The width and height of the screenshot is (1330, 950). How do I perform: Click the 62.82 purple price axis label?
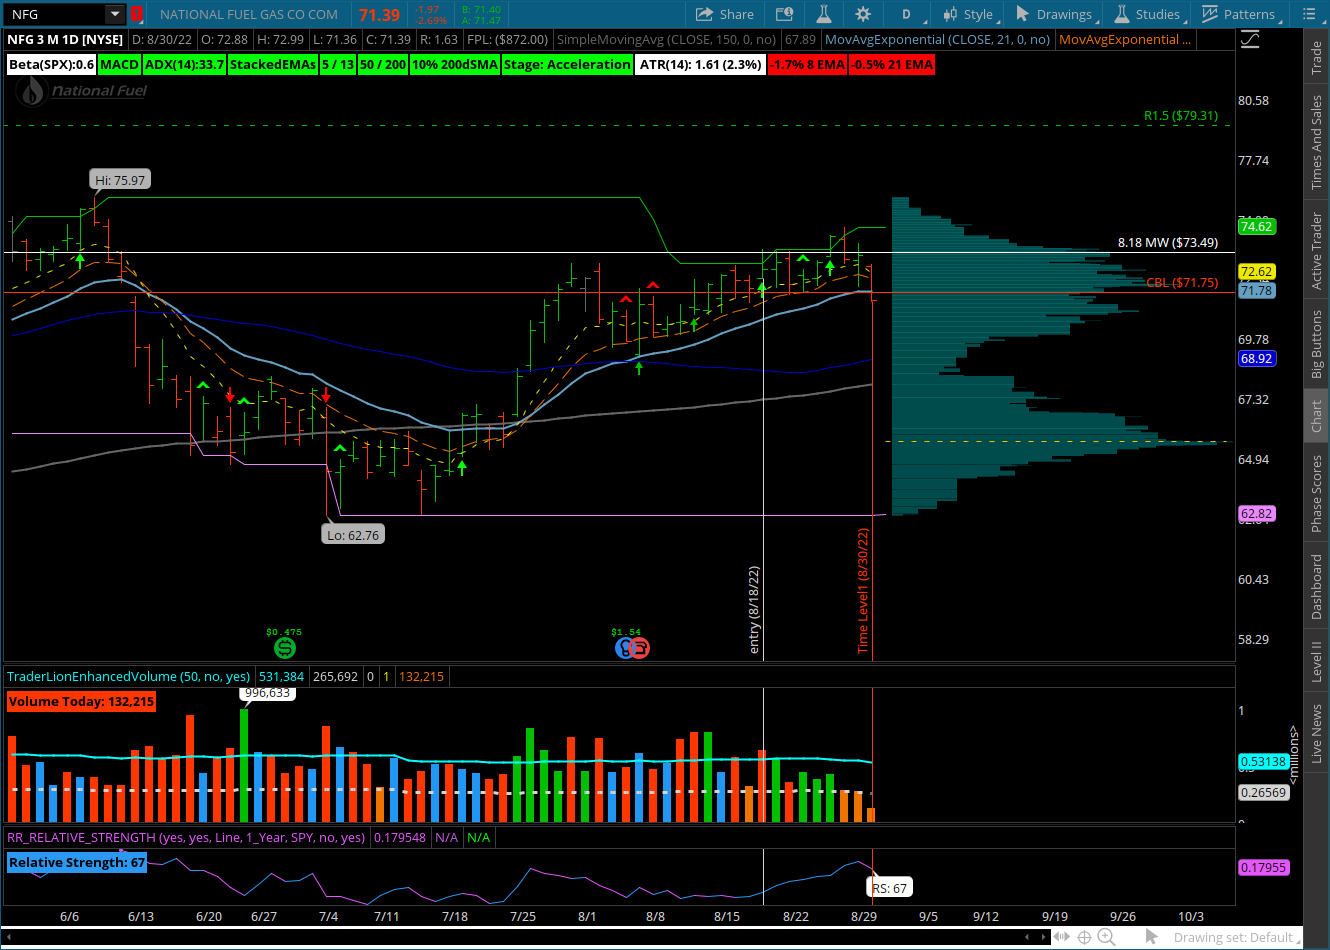click(1256, 513)
